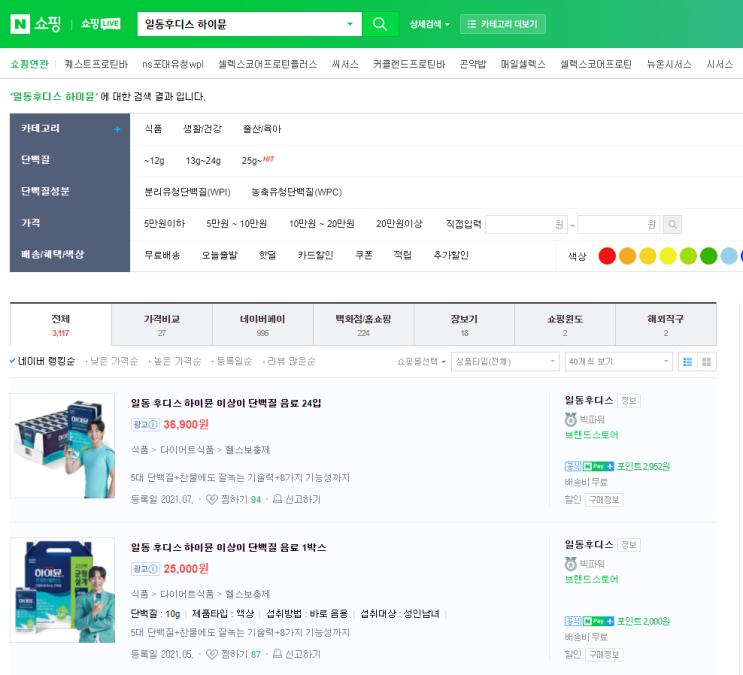The height and width of the screenshot is (675, 743).
Task: Open 24입 product thumbnail image
Action: click(63, 446)
